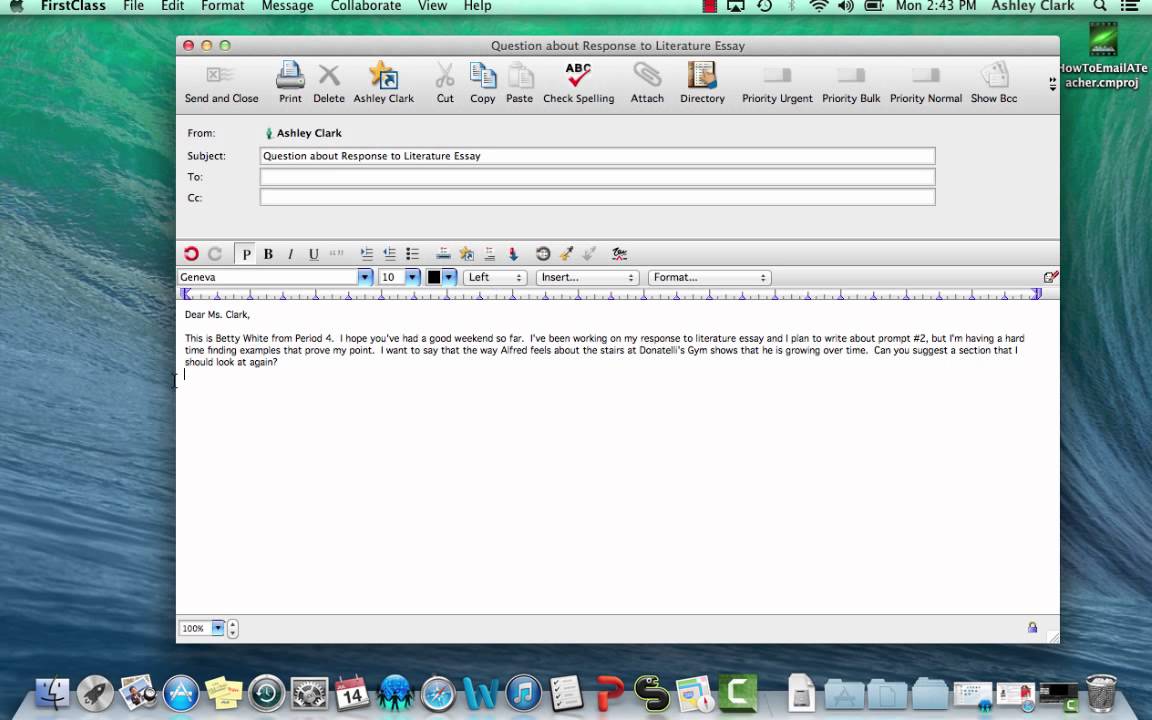Screen dimensions: 1152x720
Task: Open the Collaborate menu
Action: pos(366,6)
